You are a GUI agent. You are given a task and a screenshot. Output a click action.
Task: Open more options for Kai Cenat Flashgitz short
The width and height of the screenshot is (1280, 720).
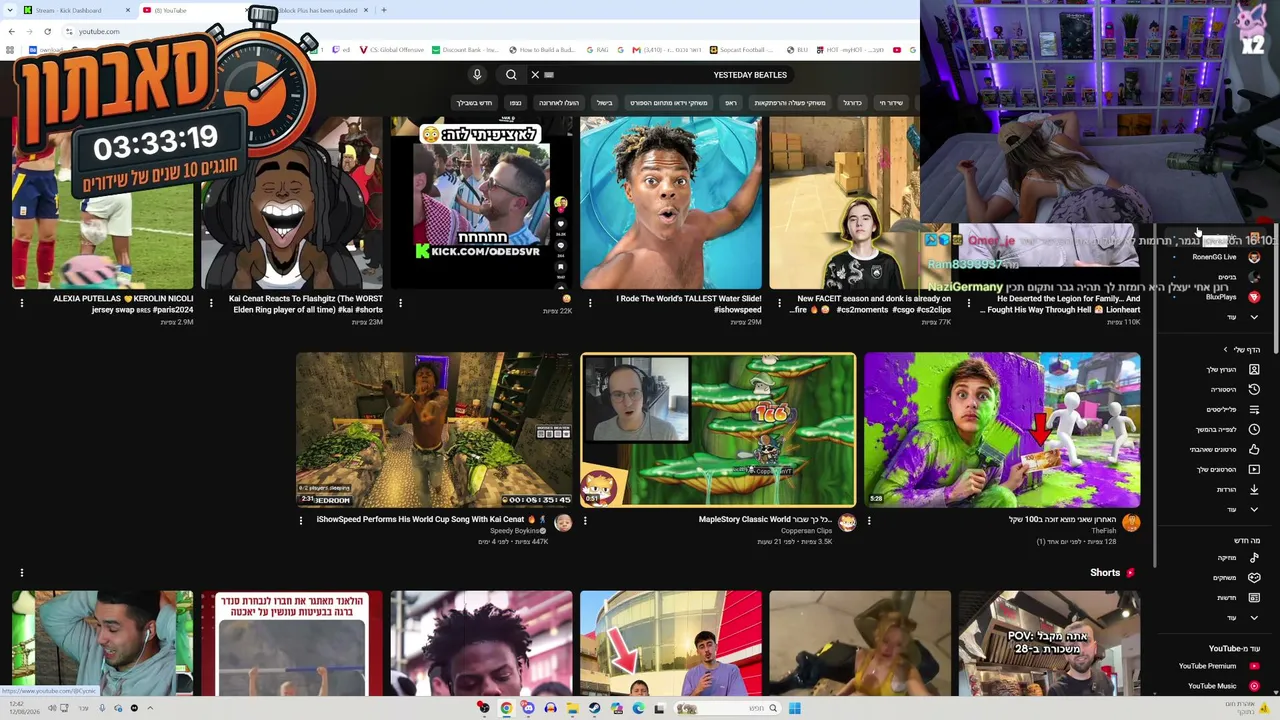[x=211, y=302]
